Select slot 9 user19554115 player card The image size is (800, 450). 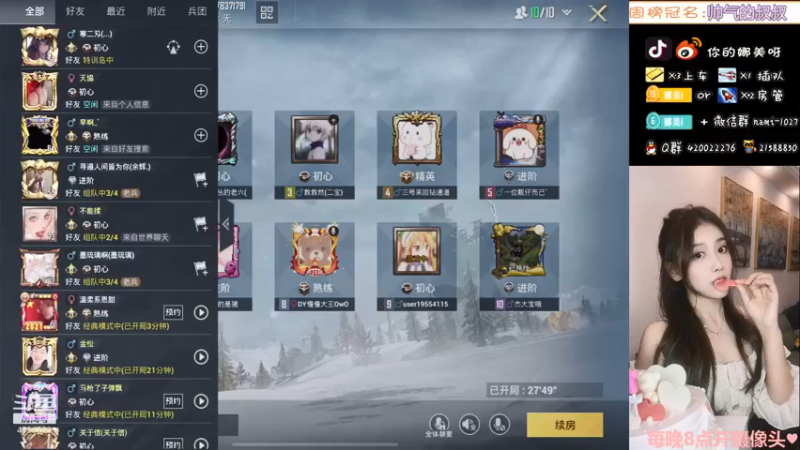(x=417, y=266)
